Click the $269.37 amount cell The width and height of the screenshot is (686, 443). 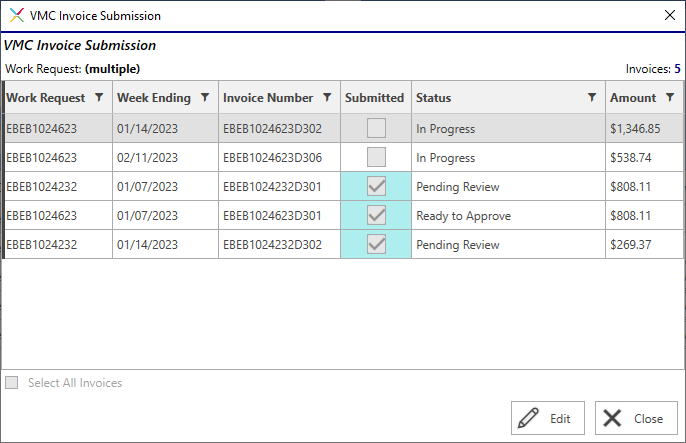(x=644, y=244)
